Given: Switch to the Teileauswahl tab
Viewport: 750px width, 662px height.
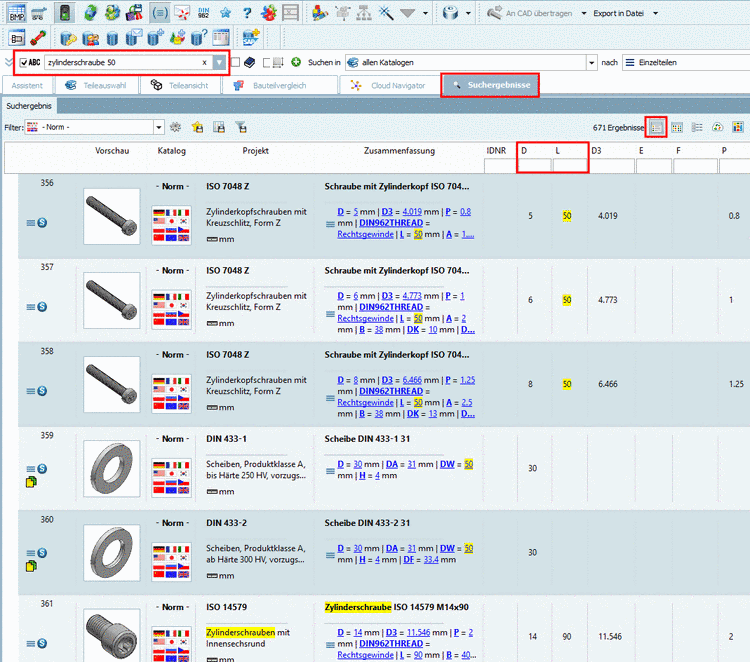Looking at the screenshot, I should [97, 86].
